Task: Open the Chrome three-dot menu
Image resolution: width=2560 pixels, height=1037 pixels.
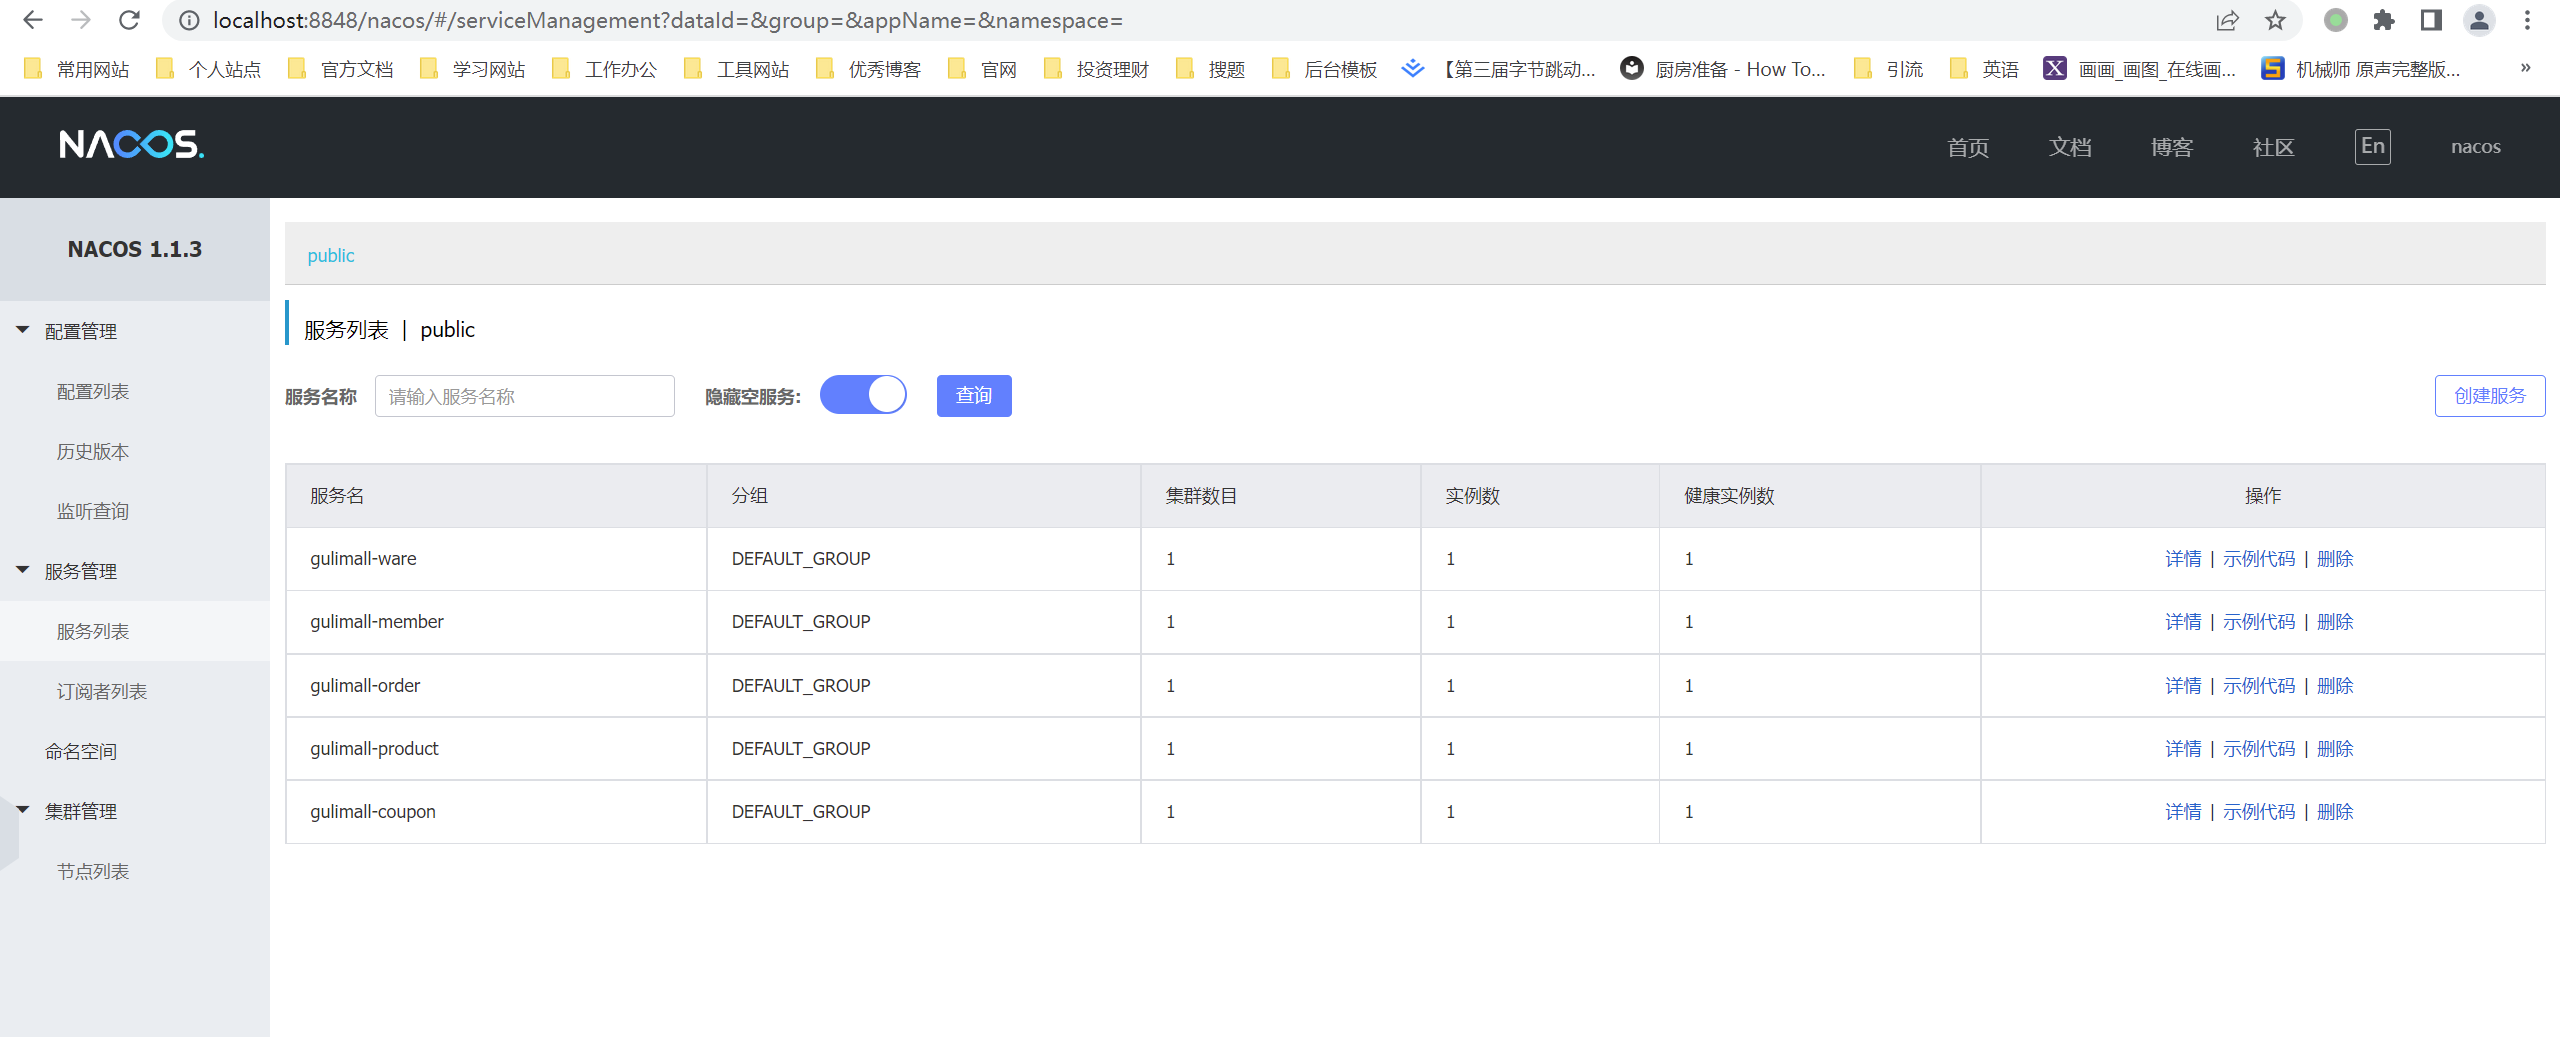Action: point(2527,20)
